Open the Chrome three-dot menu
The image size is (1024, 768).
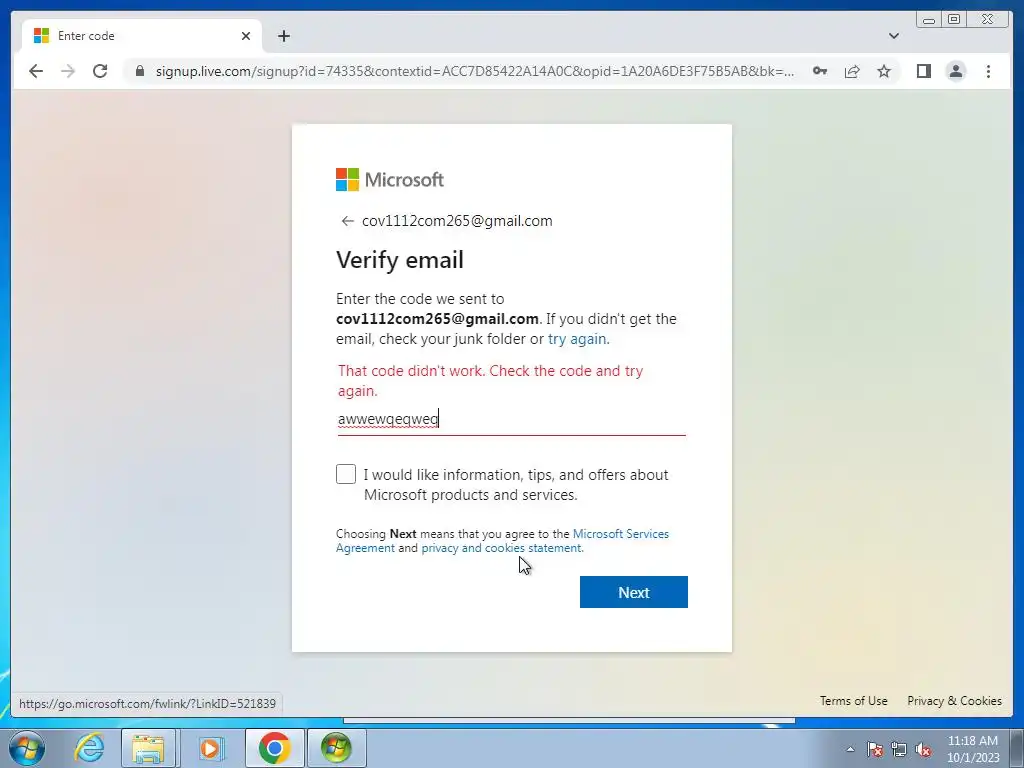click(x=988, y=71)
